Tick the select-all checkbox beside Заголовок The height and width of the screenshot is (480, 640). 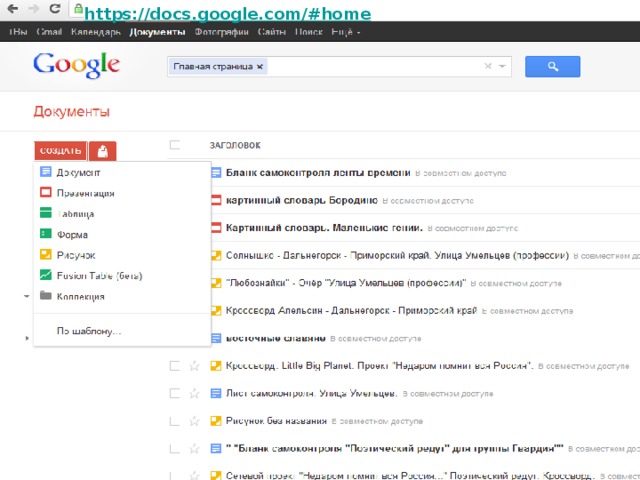click(175, 144)
